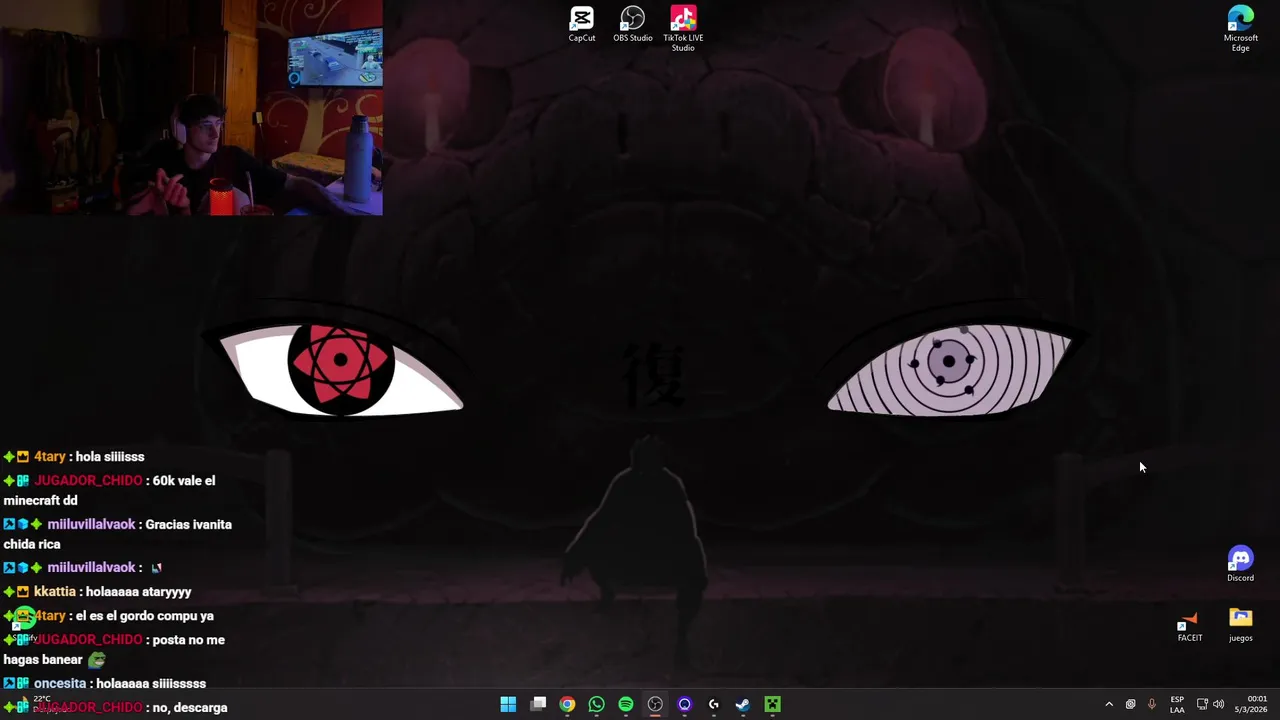The image size is (1280, 720).
Task: Click the webcam overlay in the corner
Action: pos(191,107)
